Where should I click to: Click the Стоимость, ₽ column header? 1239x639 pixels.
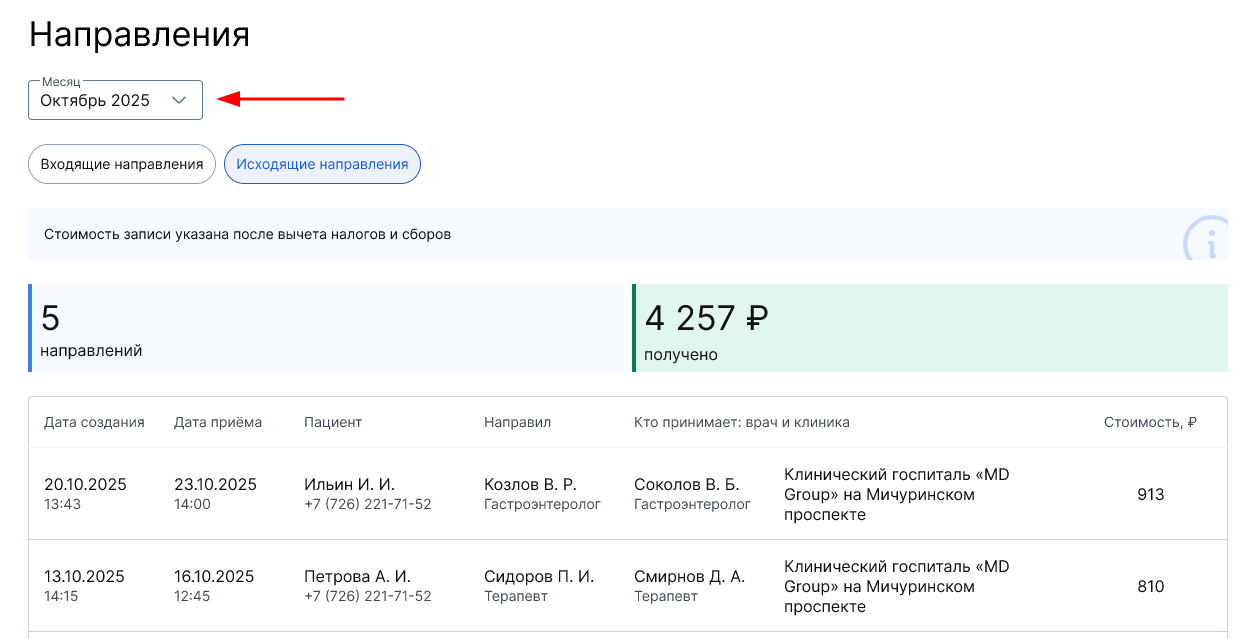pyautogui.click(x=1150, y=422)
